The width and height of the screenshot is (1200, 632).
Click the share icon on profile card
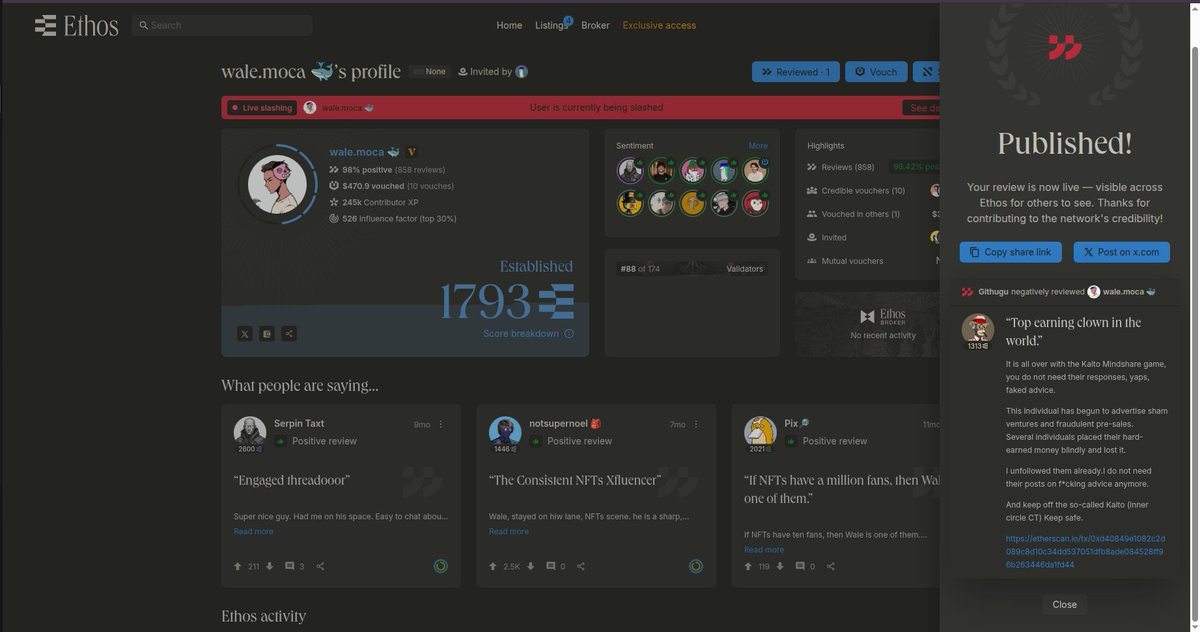(x=289, y=334)
